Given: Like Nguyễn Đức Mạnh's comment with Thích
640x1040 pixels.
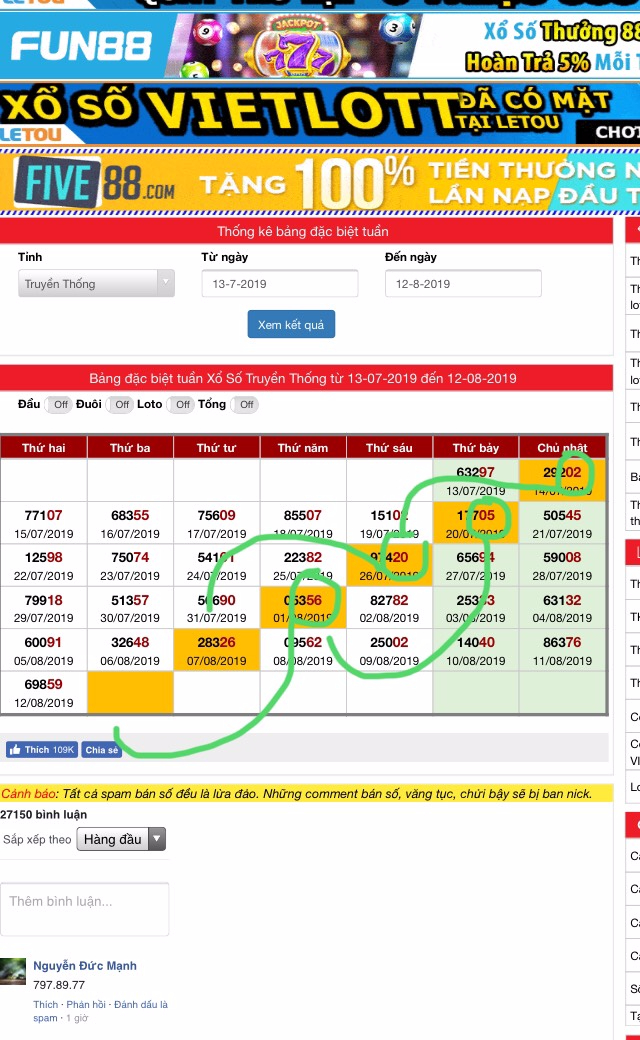Looking at the screenshot, I should 46,1004.
